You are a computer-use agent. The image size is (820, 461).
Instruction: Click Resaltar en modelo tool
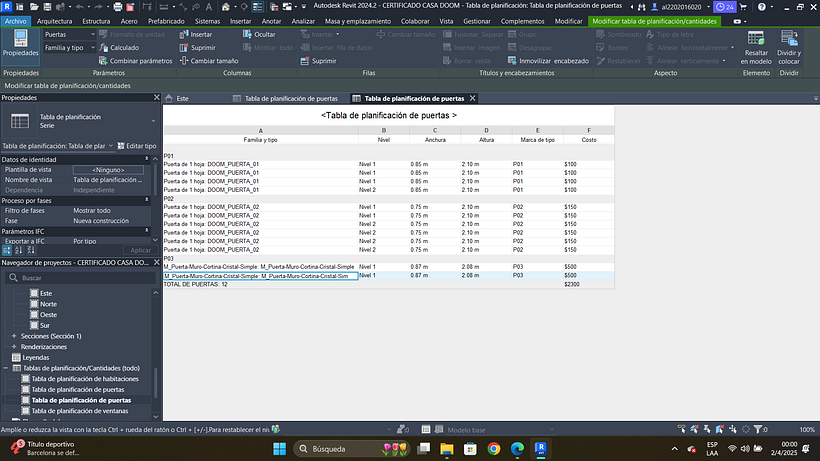point(756,47)
